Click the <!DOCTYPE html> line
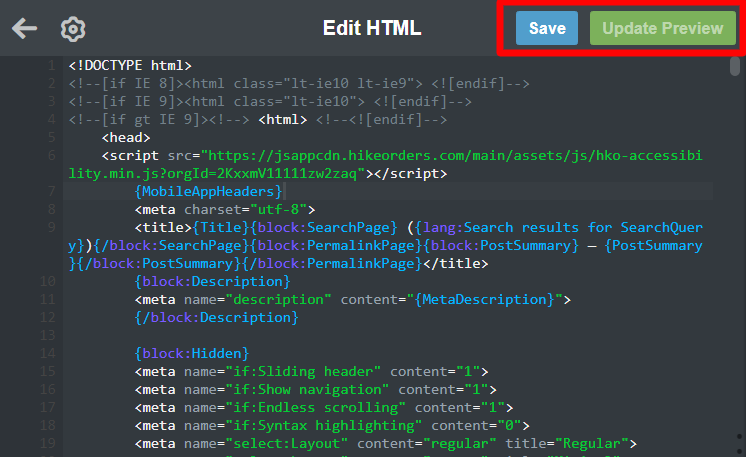This screenshot has width=746, height=457. (130, 65)
